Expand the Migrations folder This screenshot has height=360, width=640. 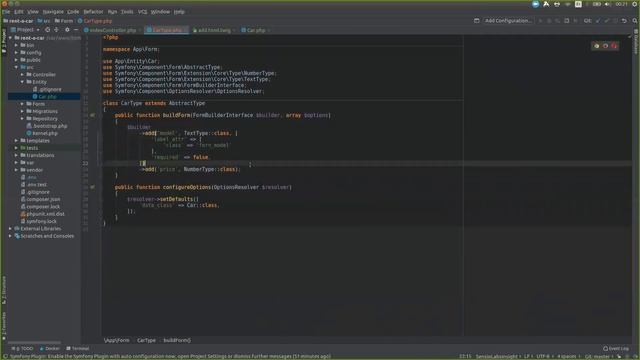pos(22,111)
